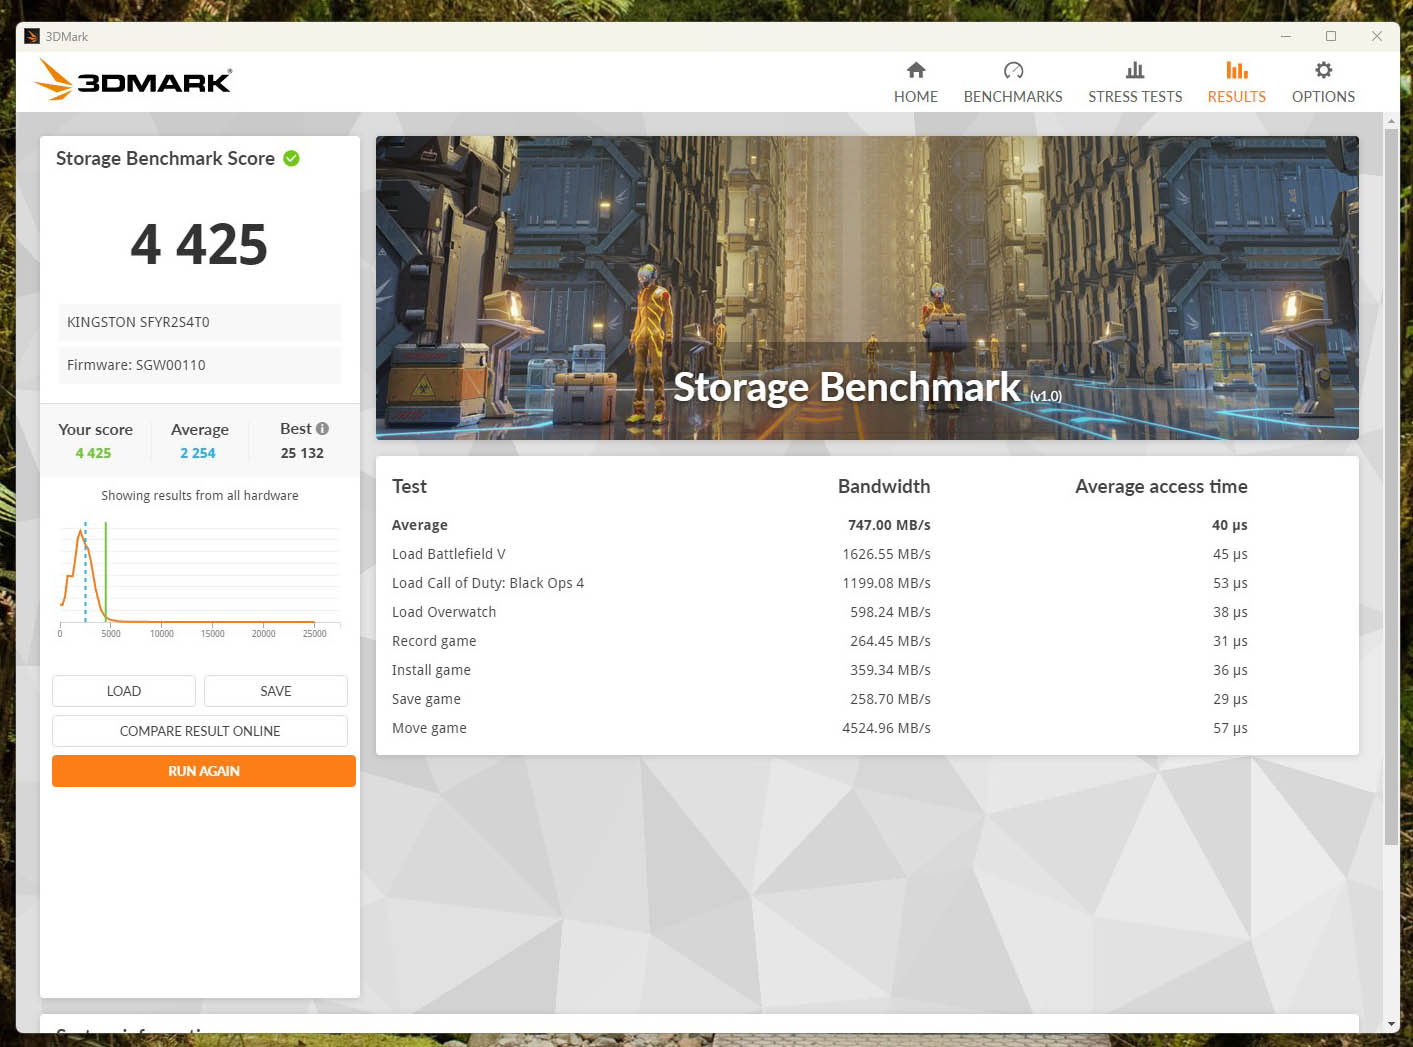Click the Record game row

point(820,641)
